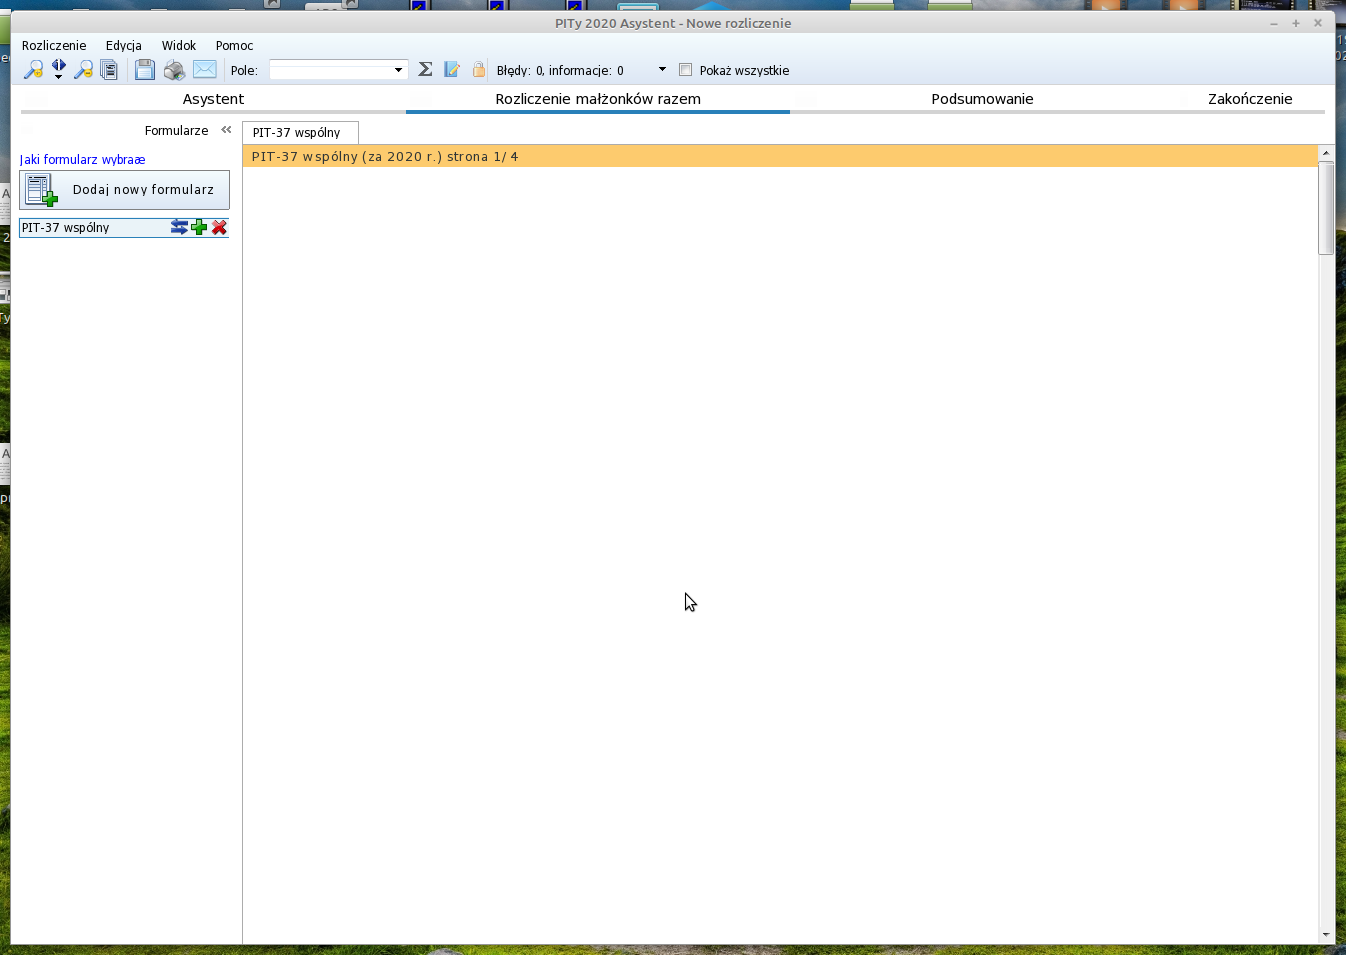Select the PIT-37 wspólny form tab

(297, 133)
